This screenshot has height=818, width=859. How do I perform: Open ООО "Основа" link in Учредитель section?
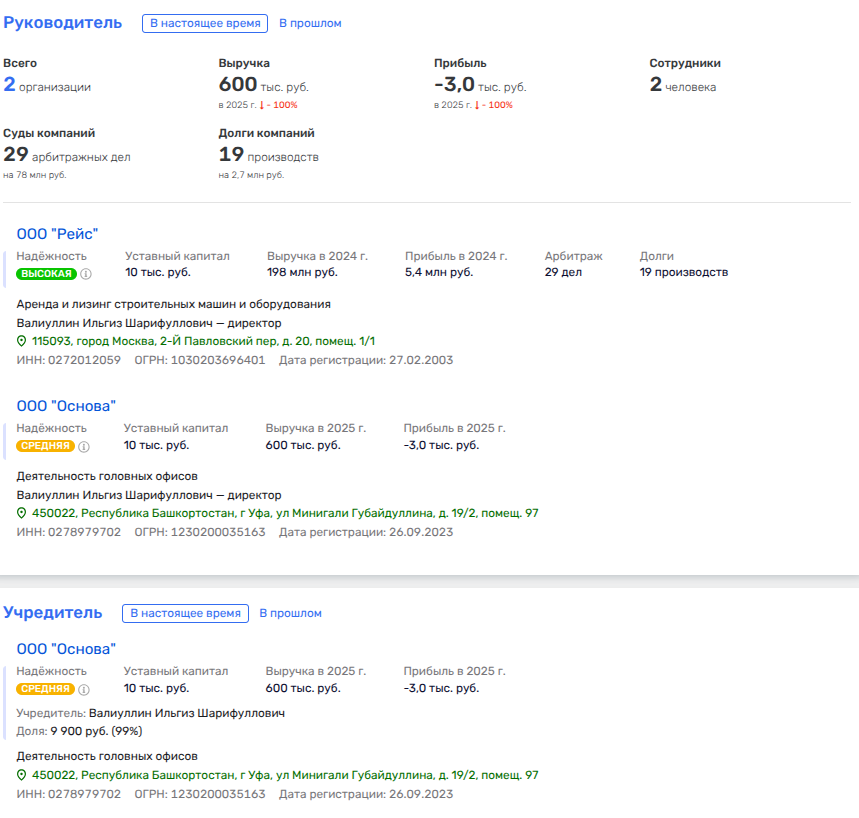tap(66, 649)
